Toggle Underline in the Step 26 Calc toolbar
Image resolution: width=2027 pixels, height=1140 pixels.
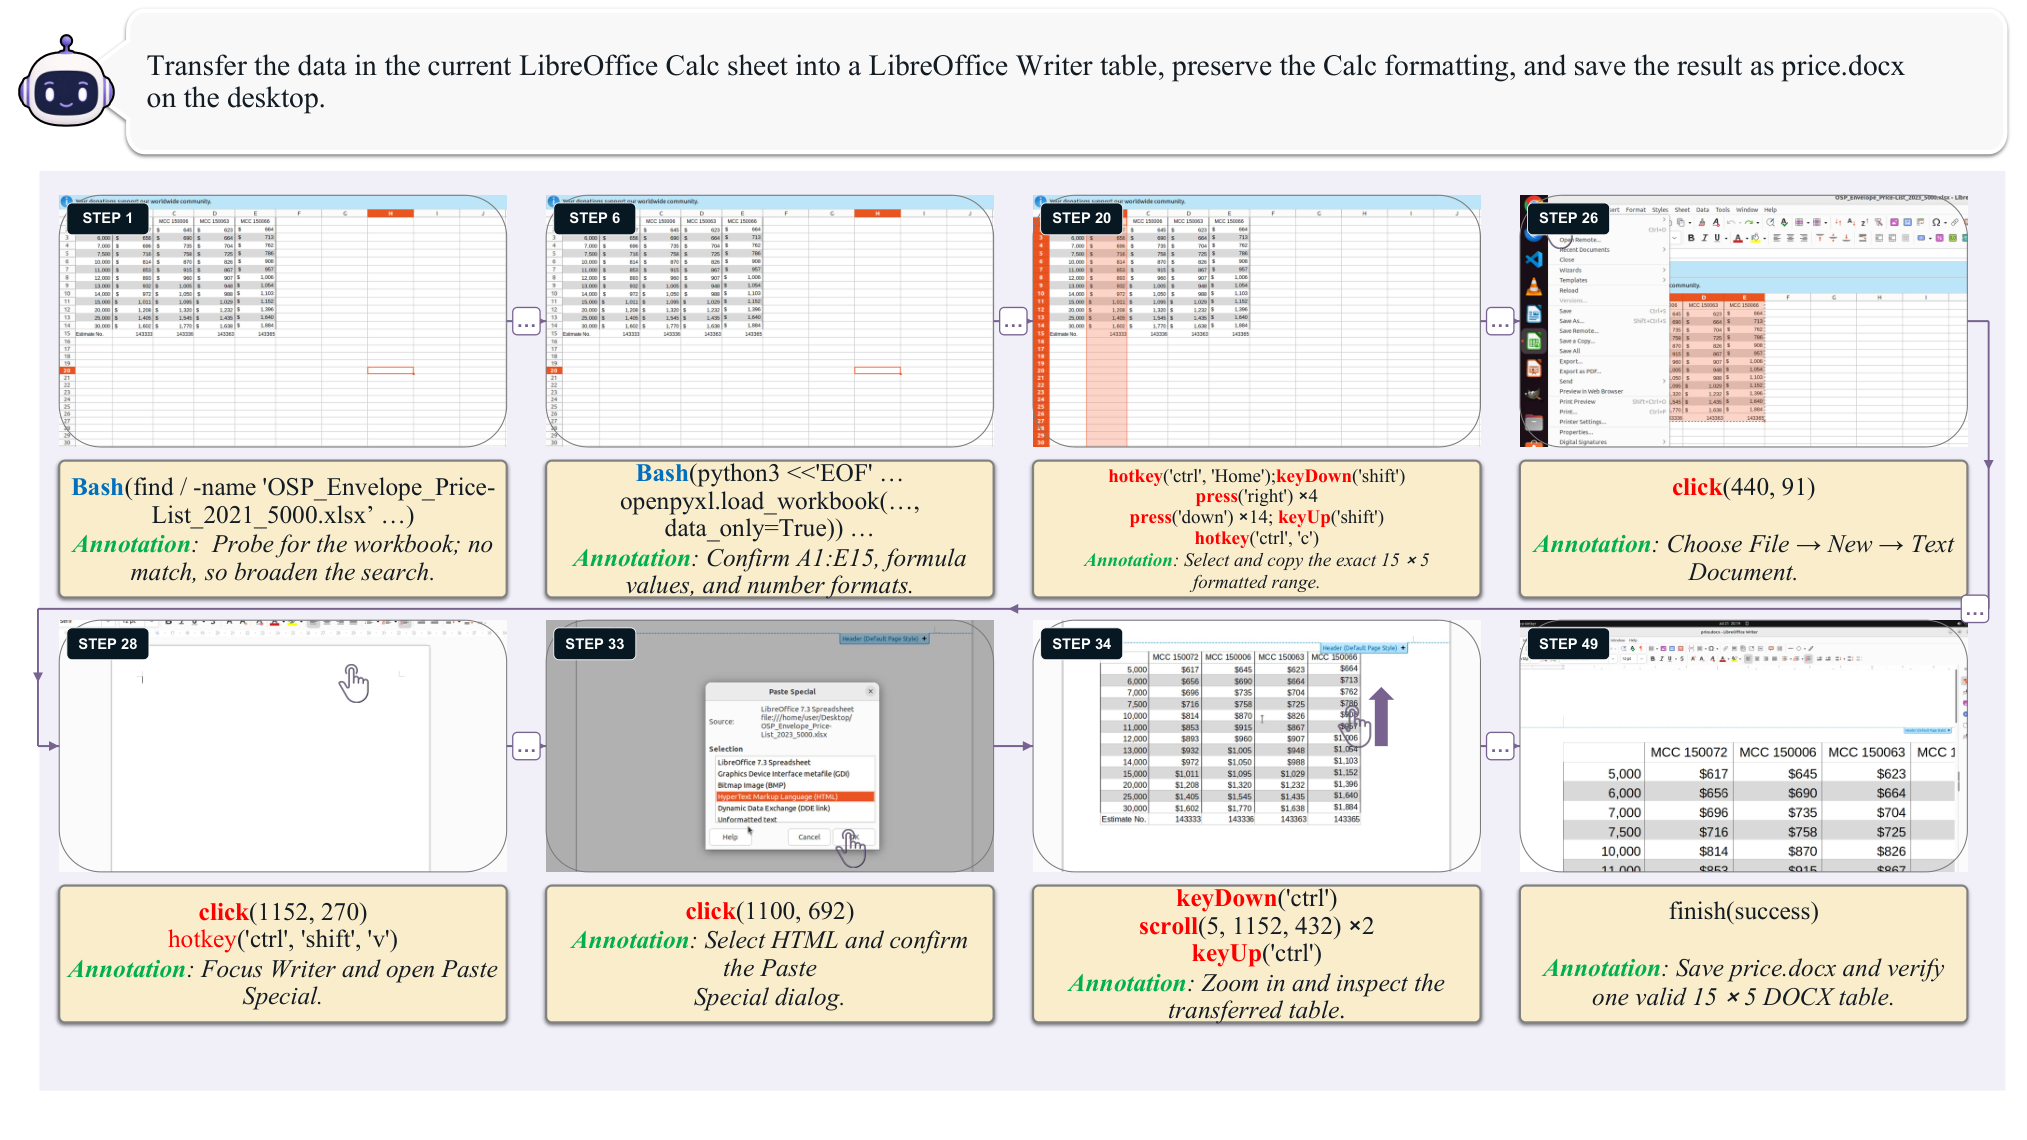(1717, 238)
